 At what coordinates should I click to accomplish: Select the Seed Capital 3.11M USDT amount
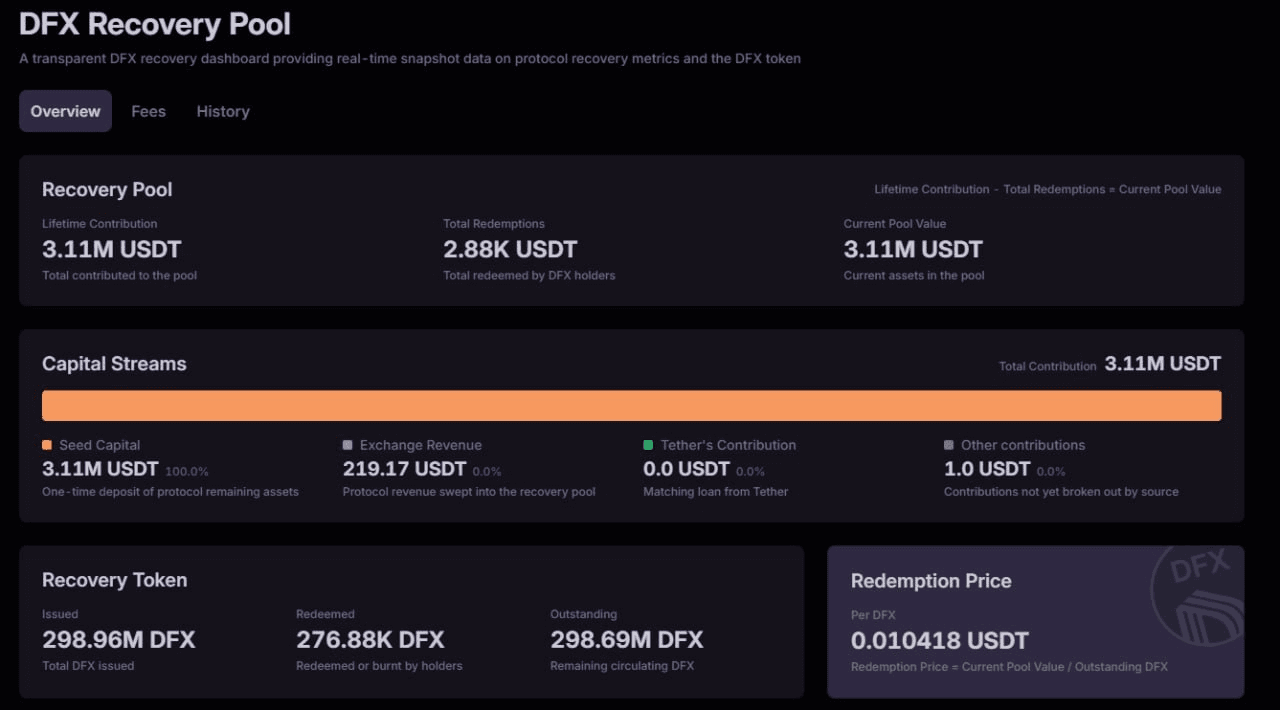100,468
